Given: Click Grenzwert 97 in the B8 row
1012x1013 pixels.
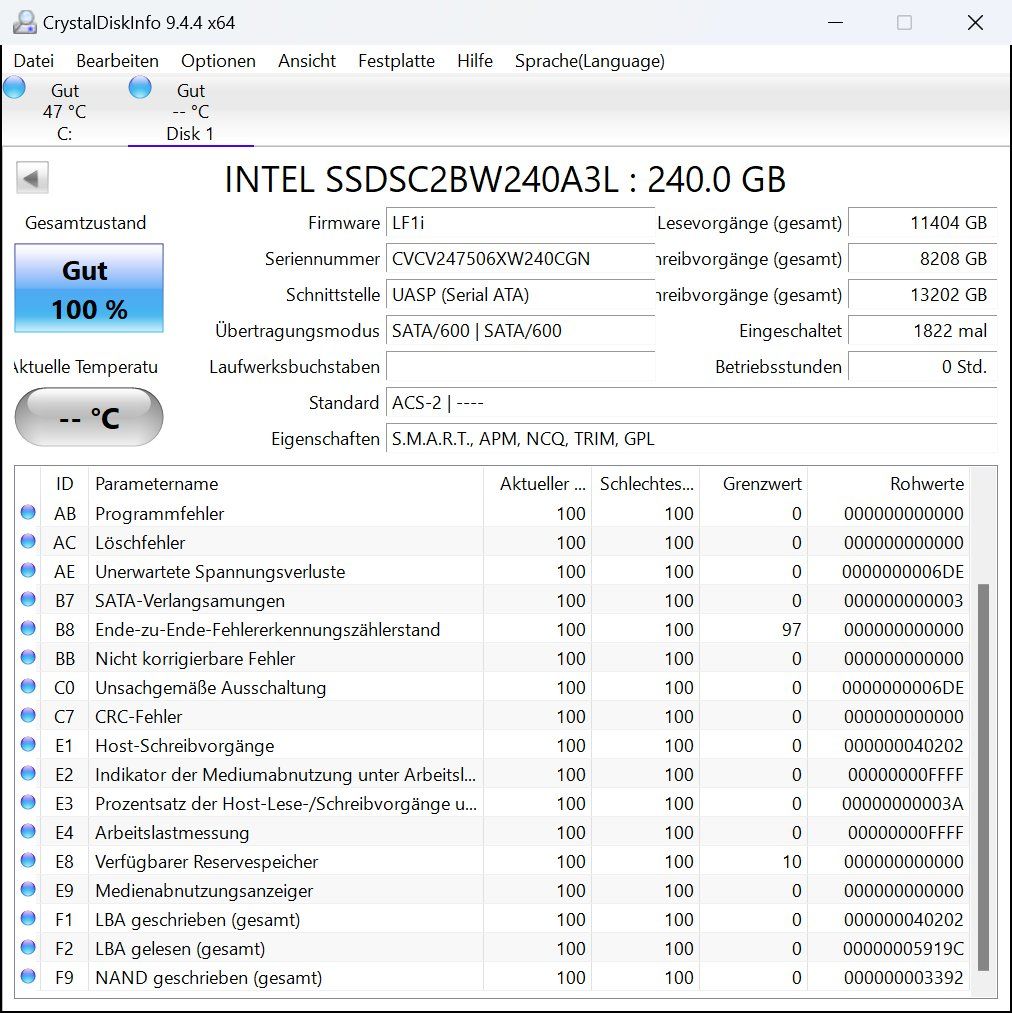Looking at the screenshot, I should click(x=791, y=629).
